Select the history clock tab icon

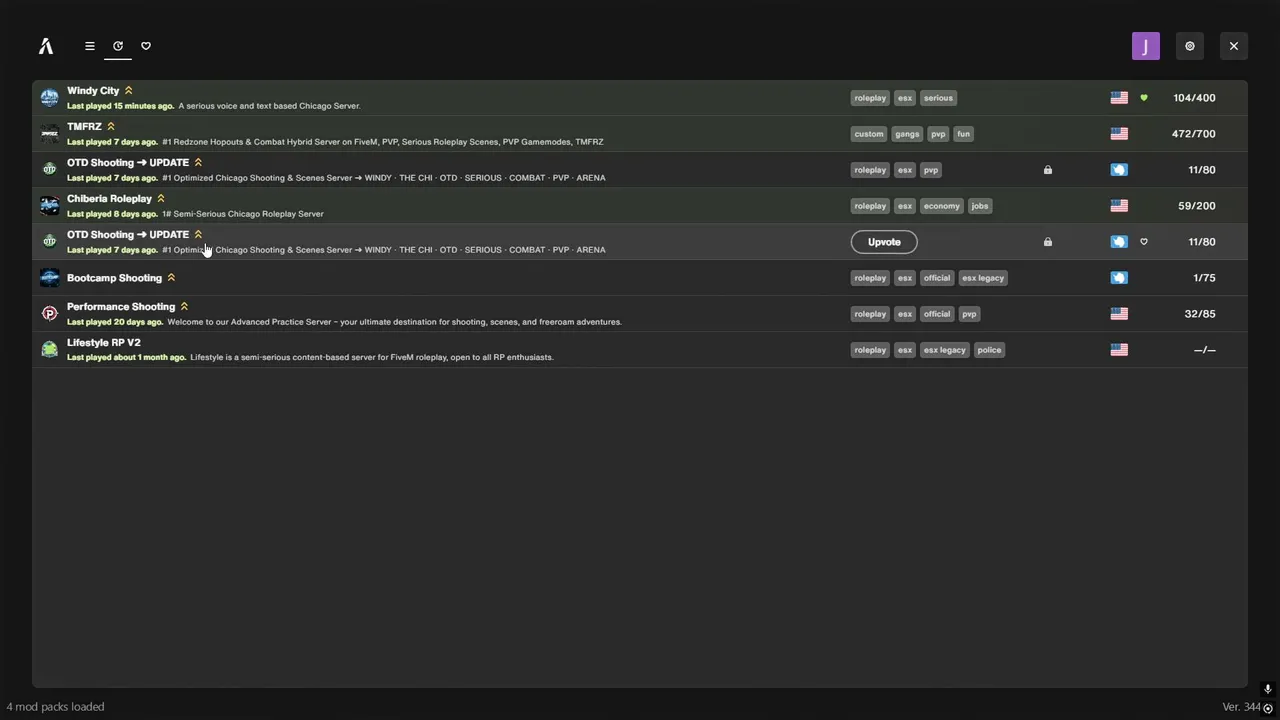[x=118, y=46]
